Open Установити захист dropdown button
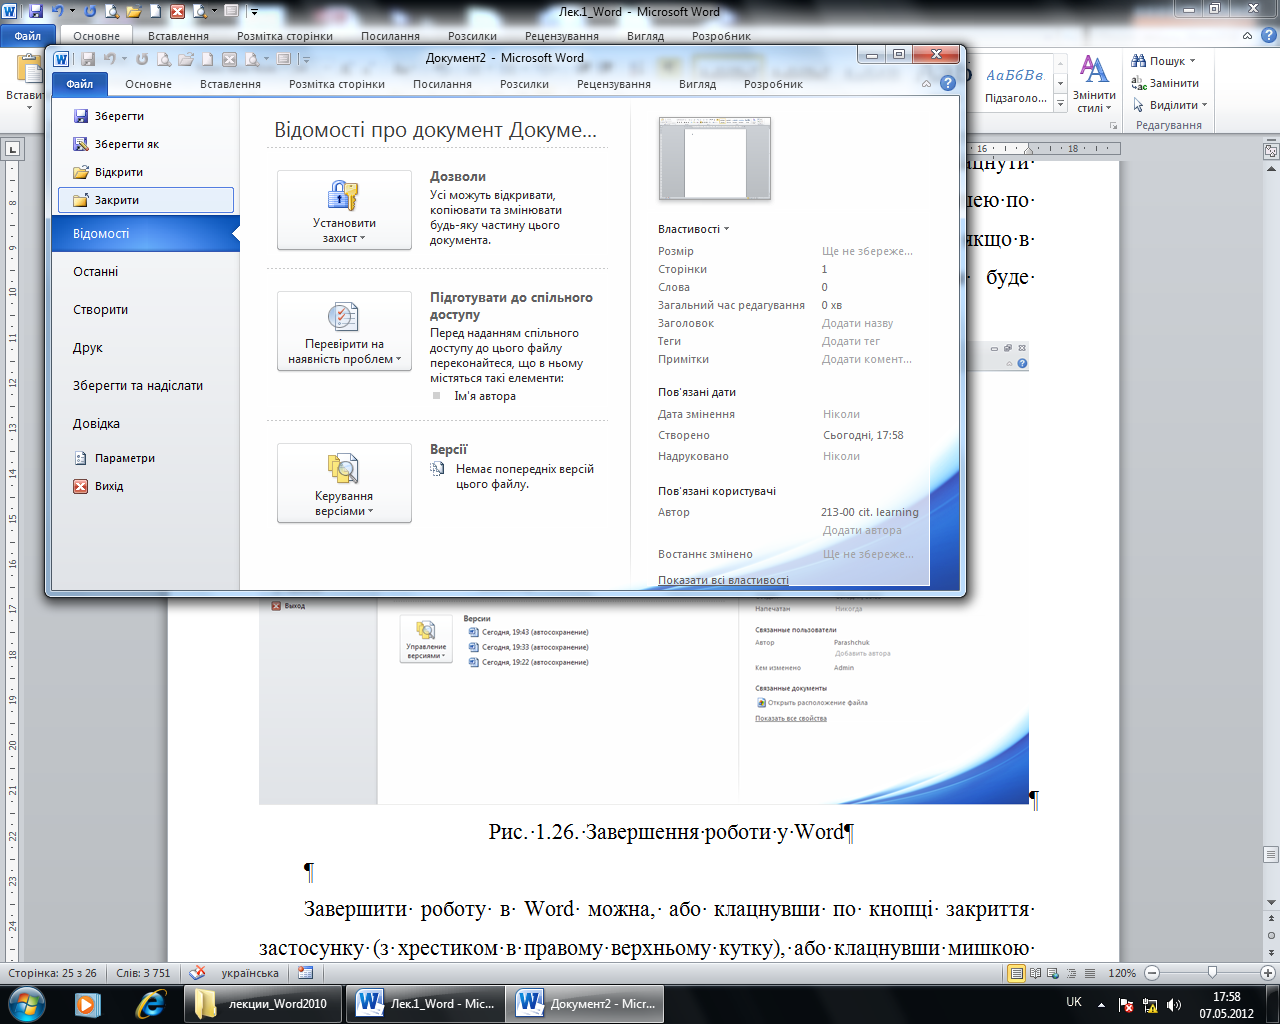This screenshot has height=1024, width=1280. [344, 210]
